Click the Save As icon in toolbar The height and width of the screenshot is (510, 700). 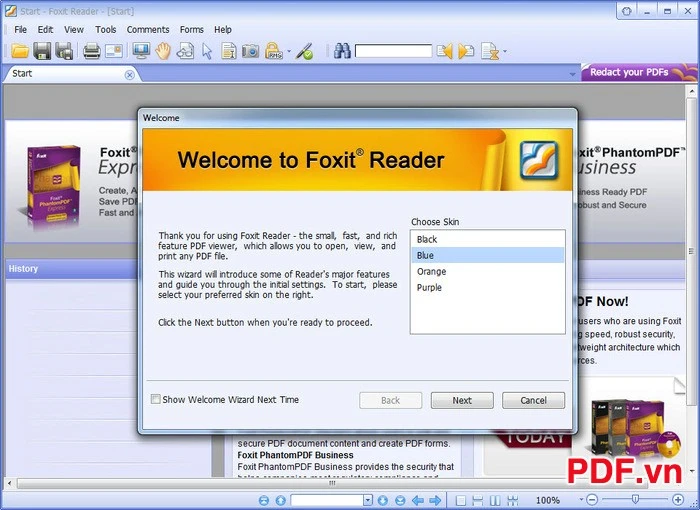[x=64, y=51]
